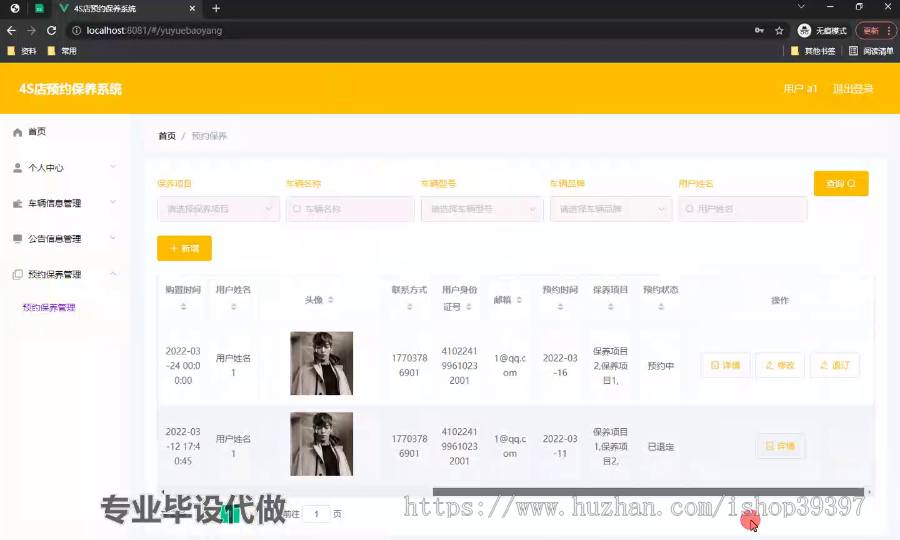This screenshot has width=900, height=540.
Task: Click the 新增 add button
Action: click(x=184, y=248)
